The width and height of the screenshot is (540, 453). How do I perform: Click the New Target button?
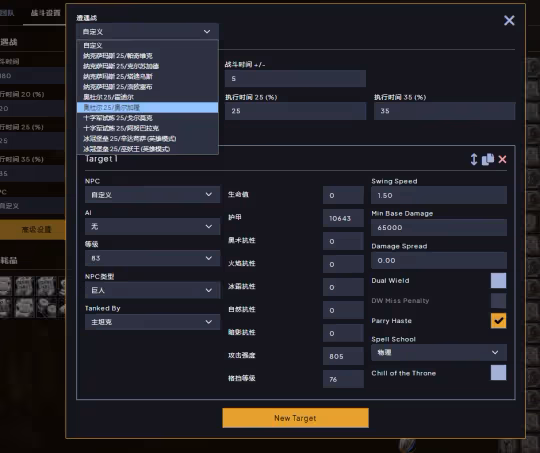pos(295,418)
